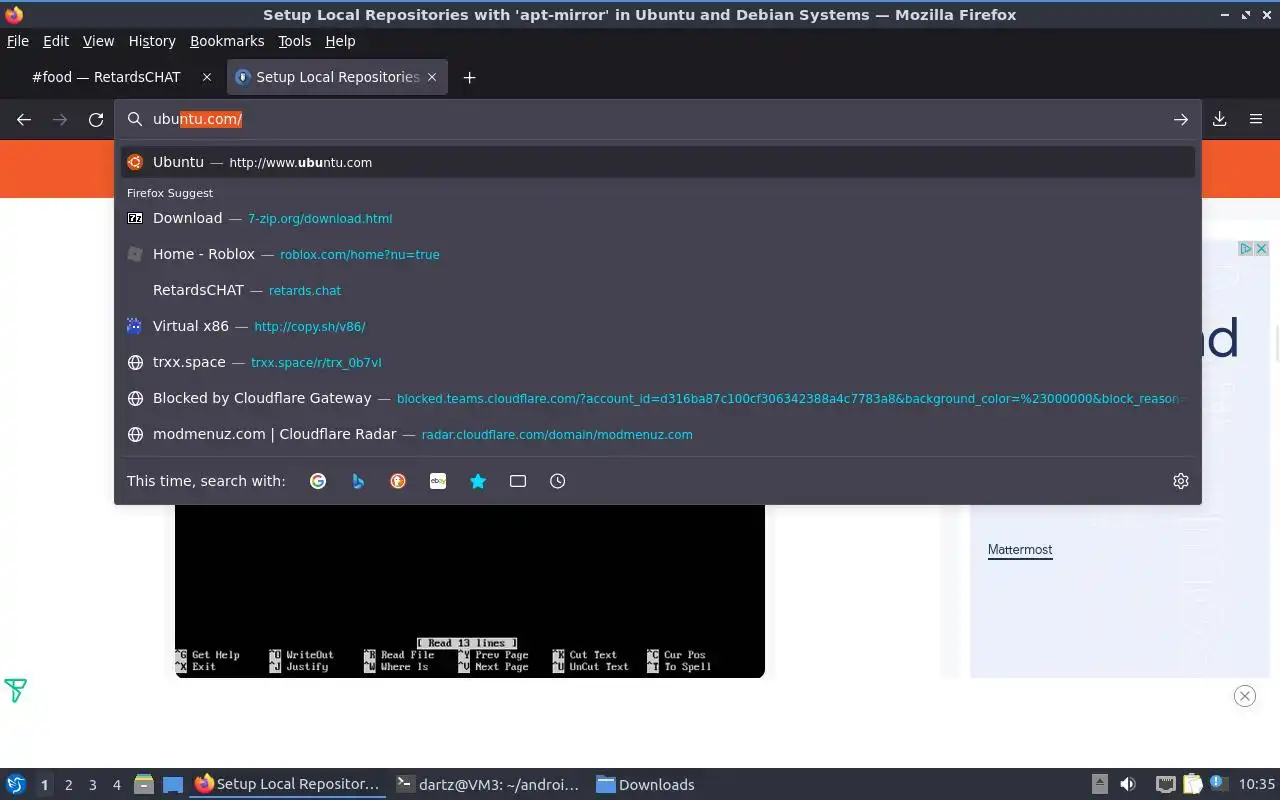Select the 7-zip Download suggestion
The image size is (1280, 800).
pos(658,218)
